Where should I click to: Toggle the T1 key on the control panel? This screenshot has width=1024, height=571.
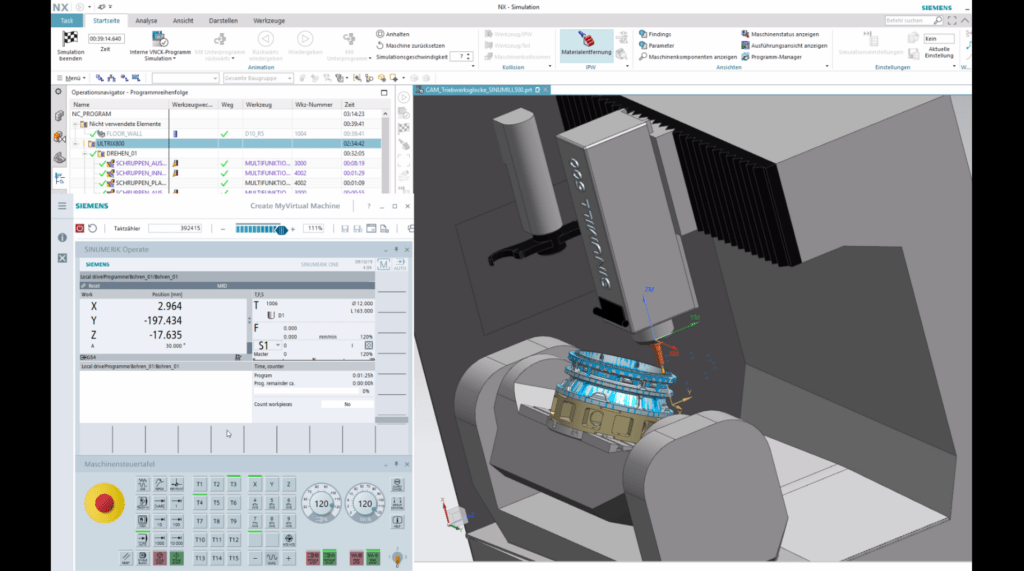(199, 484)
